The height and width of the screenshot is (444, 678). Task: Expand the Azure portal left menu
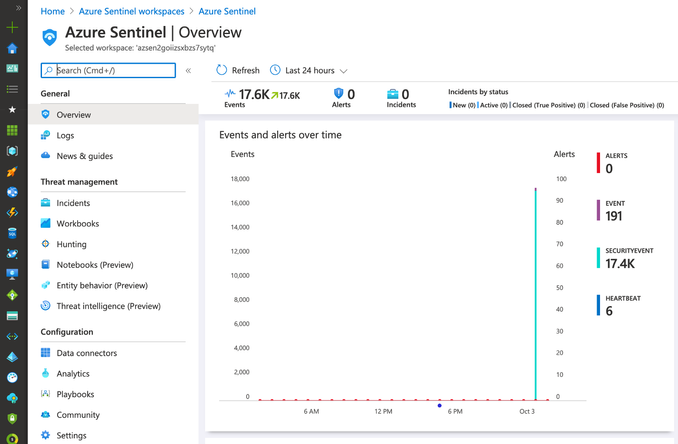click(x=18, y=8)
